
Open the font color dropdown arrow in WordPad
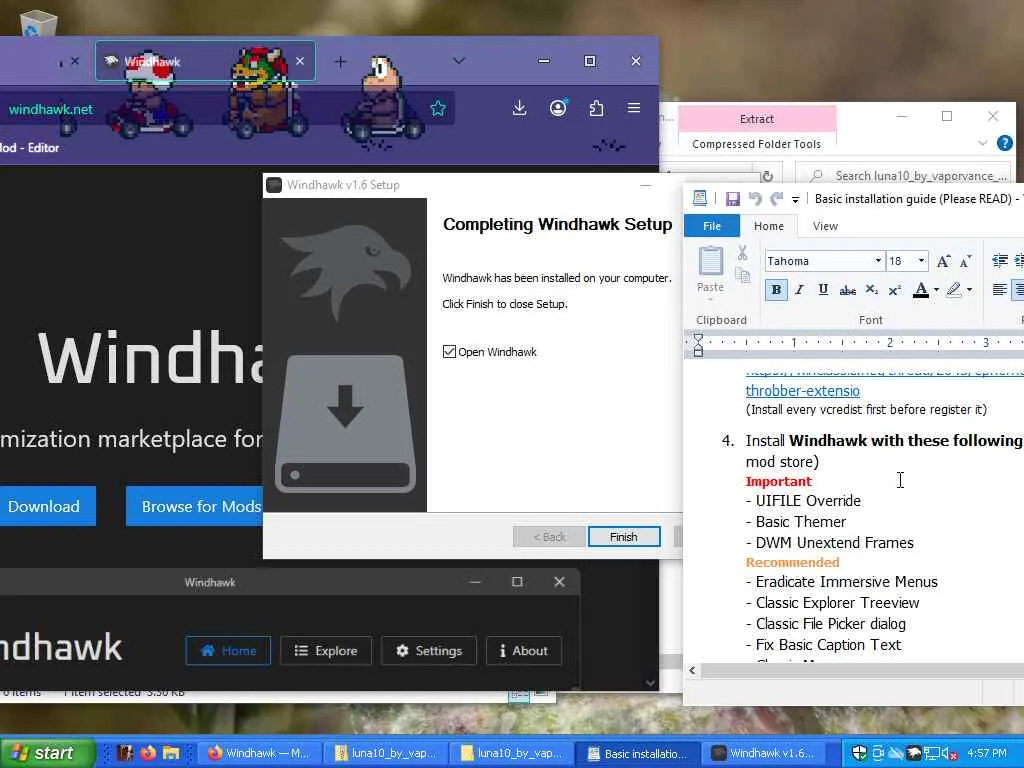pos(936,290)
